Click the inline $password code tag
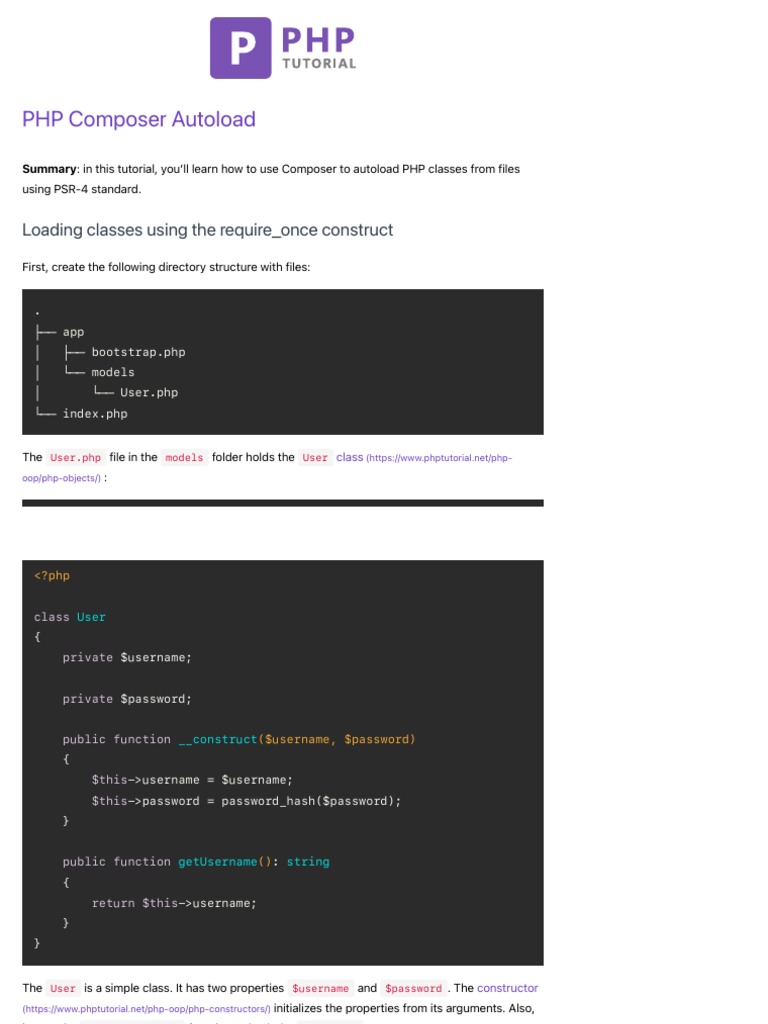This screenshot has height=1024, width=768. tap(413, 988)
